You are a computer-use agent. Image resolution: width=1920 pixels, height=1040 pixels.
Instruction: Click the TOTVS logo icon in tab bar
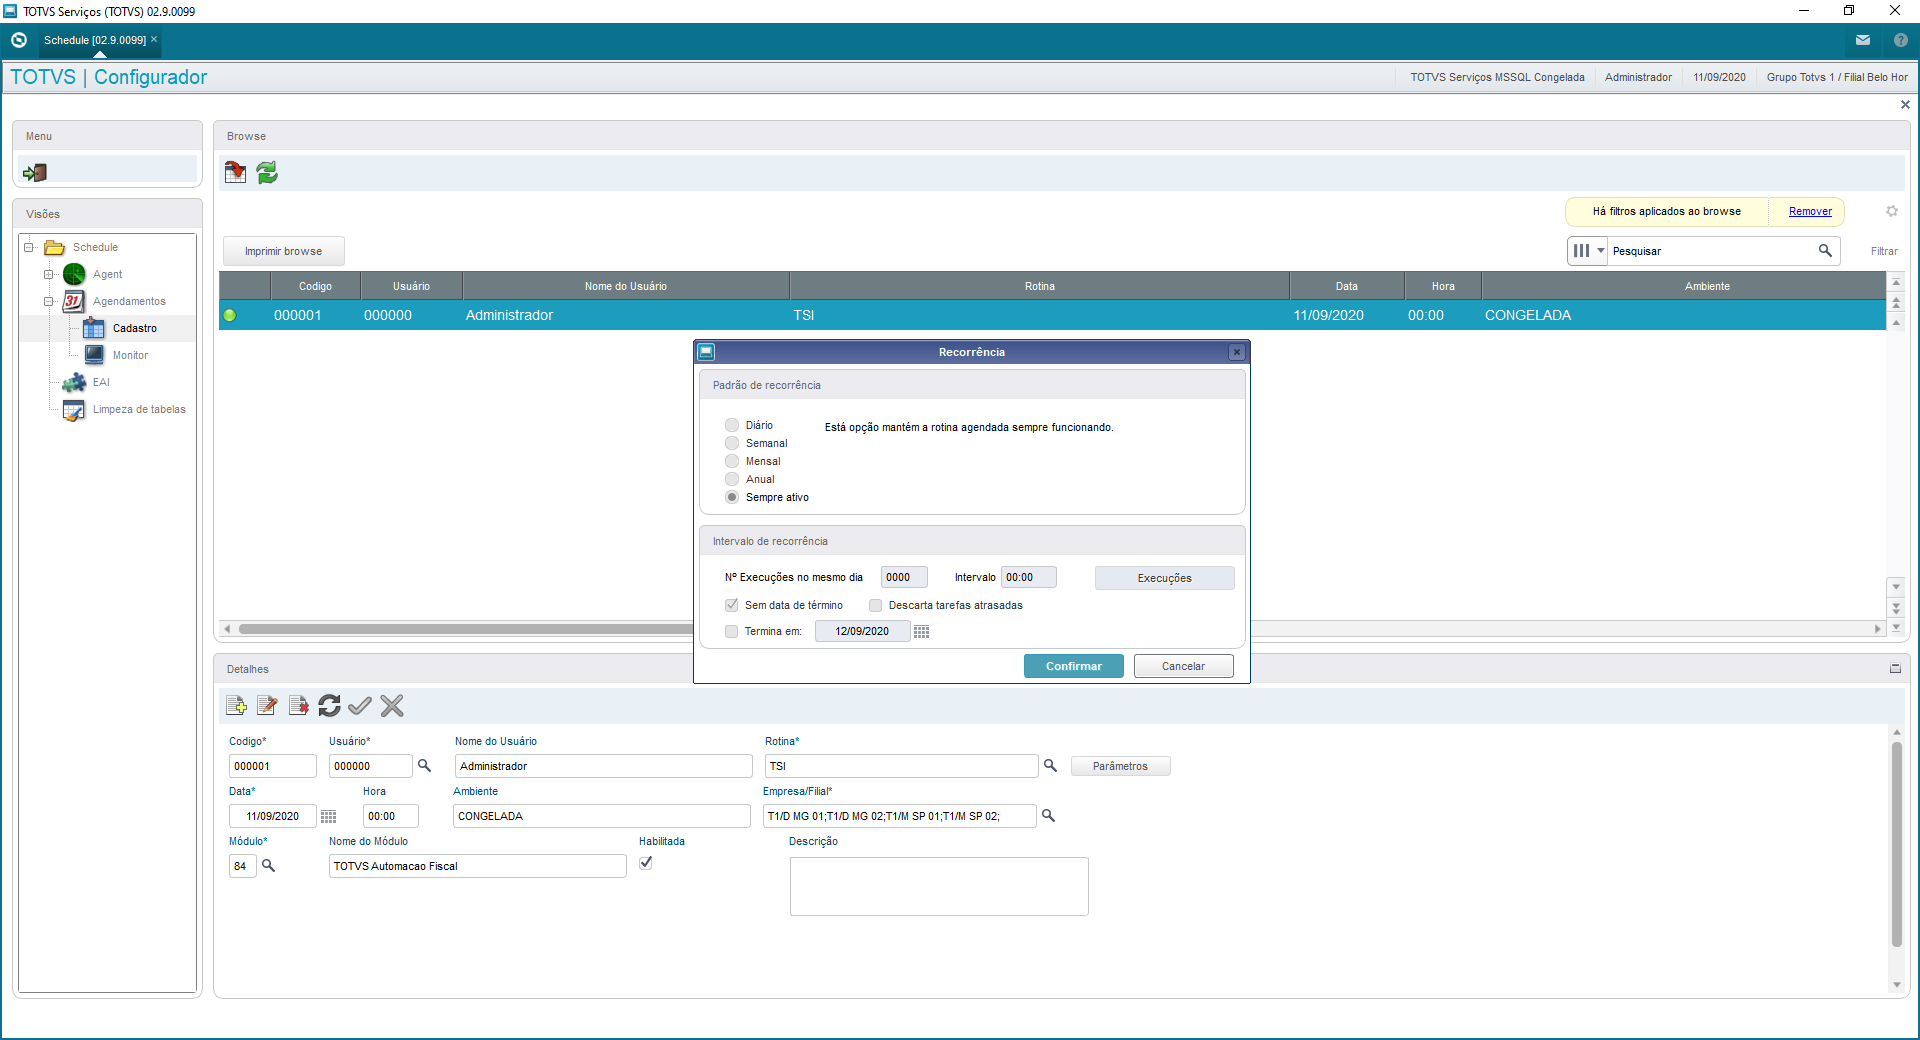[19, 40]
